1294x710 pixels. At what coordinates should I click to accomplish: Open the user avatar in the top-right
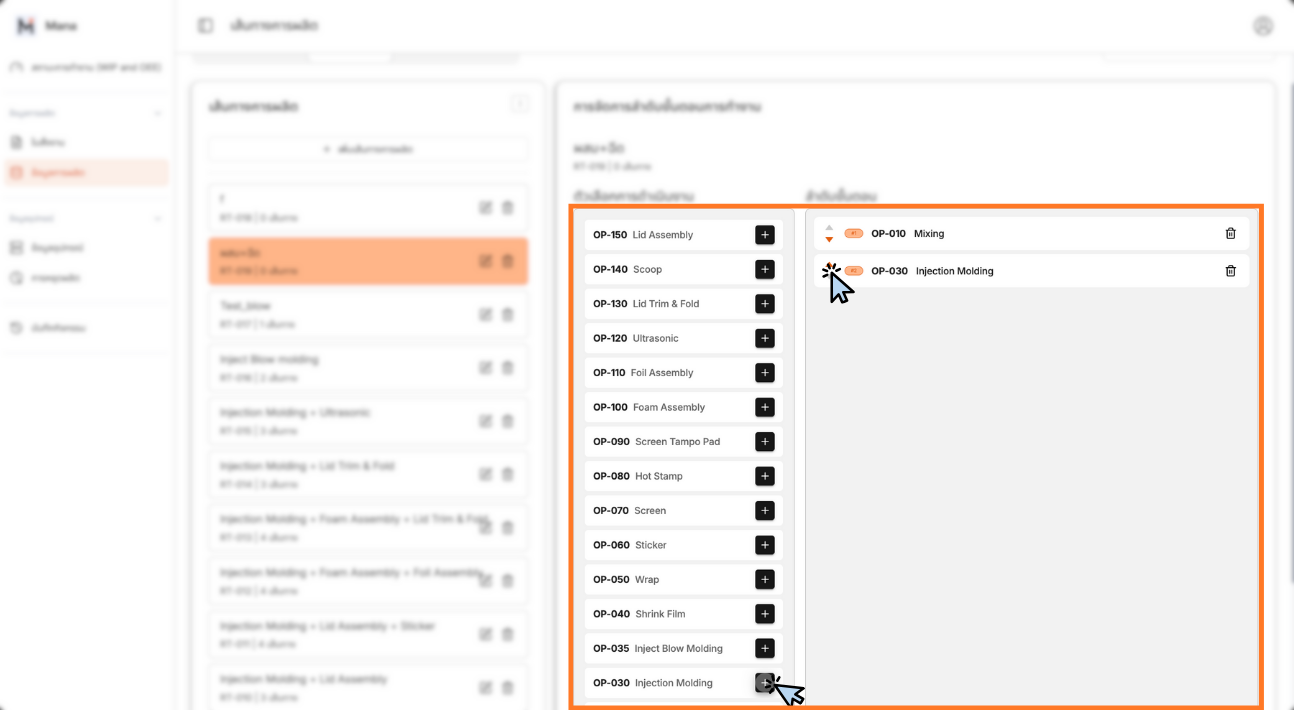tap(1263, 26)
